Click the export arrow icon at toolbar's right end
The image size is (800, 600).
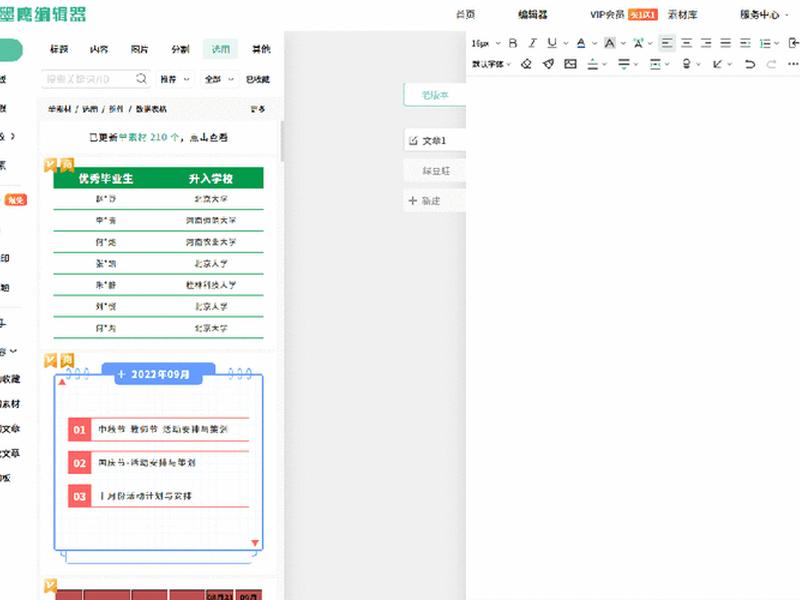coord(793,43)
